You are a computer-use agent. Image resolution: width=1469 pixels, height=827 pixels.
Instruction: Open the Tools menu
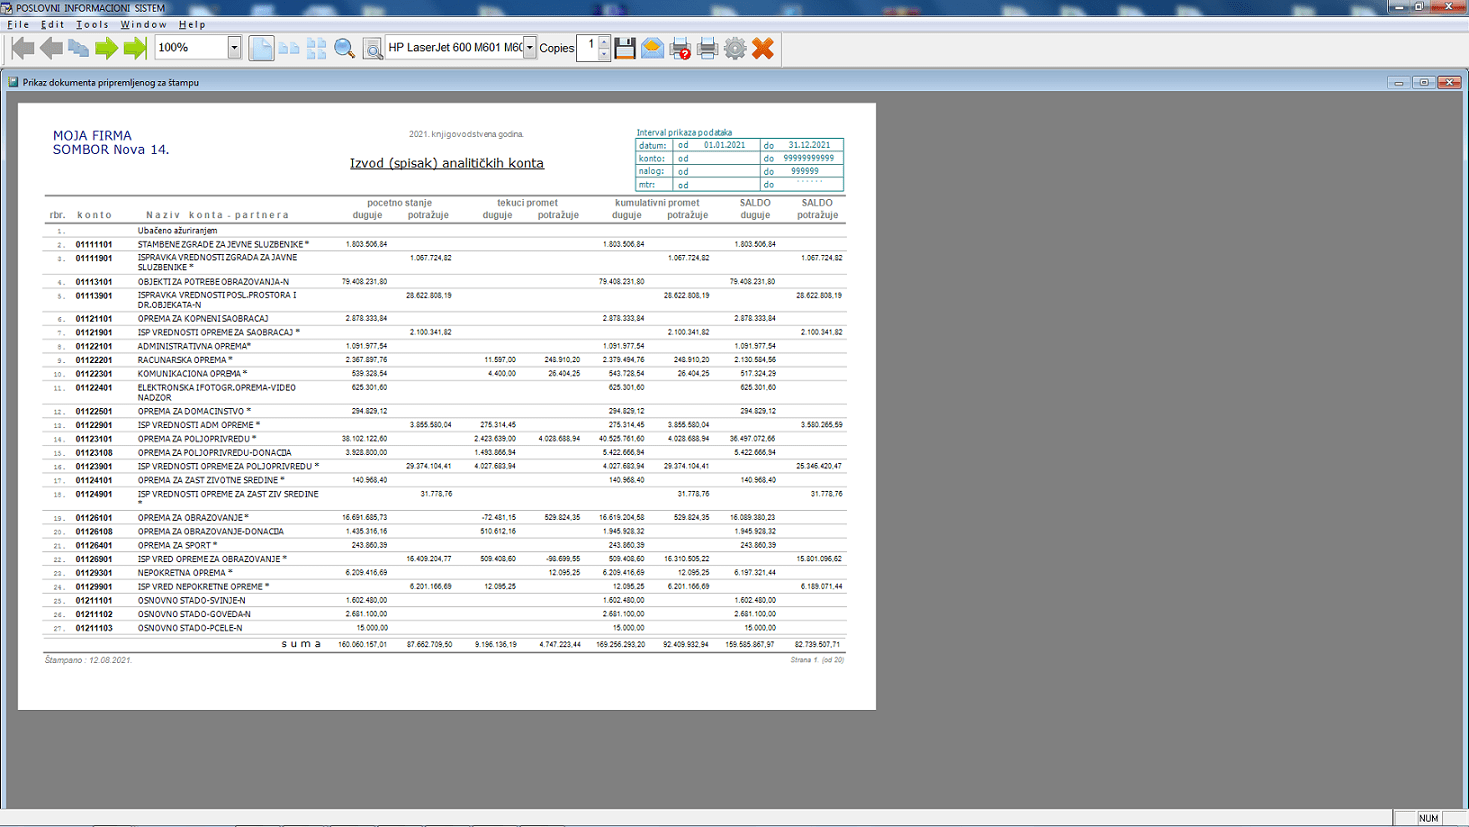[92, 24]
